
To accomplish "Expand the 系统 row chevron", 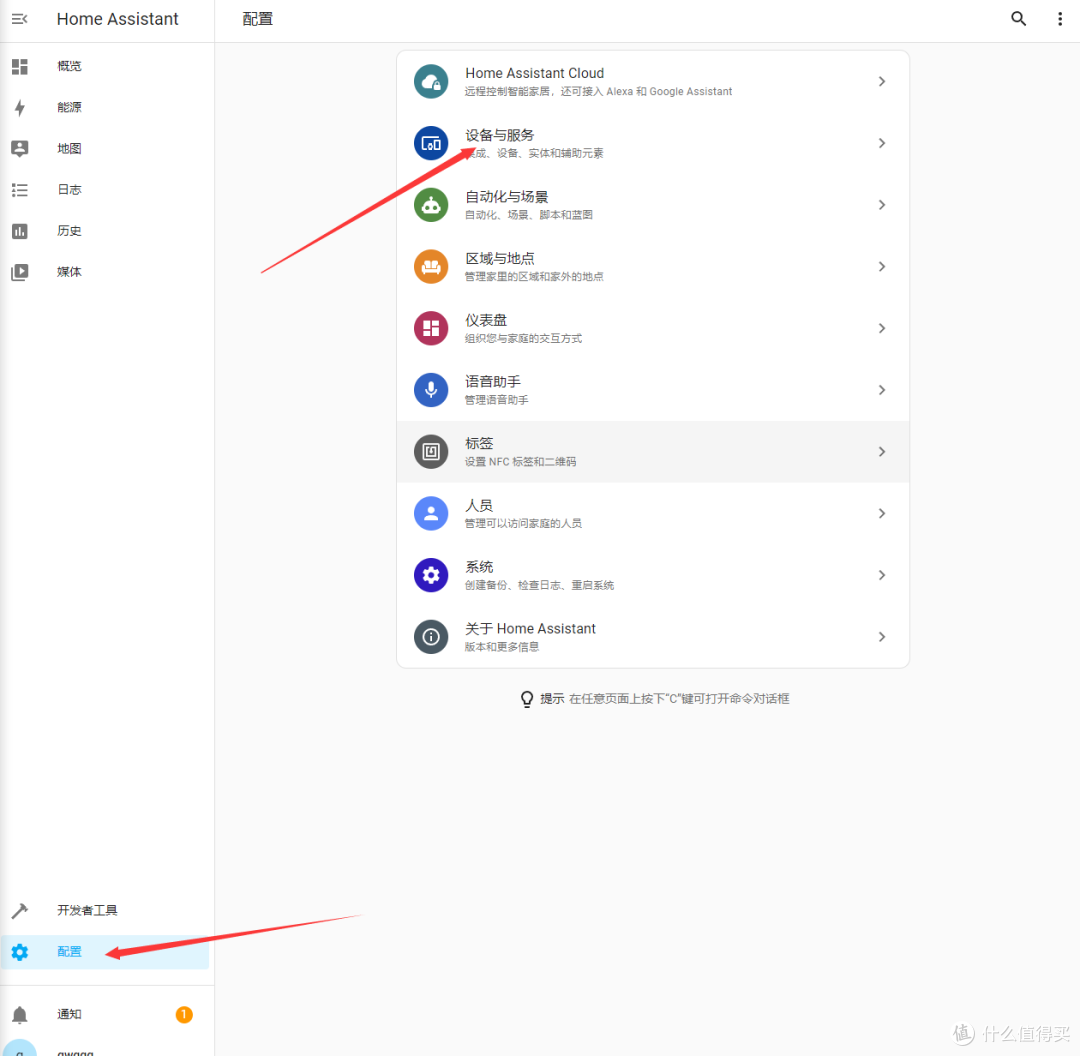I will click(x=882, y=575).
